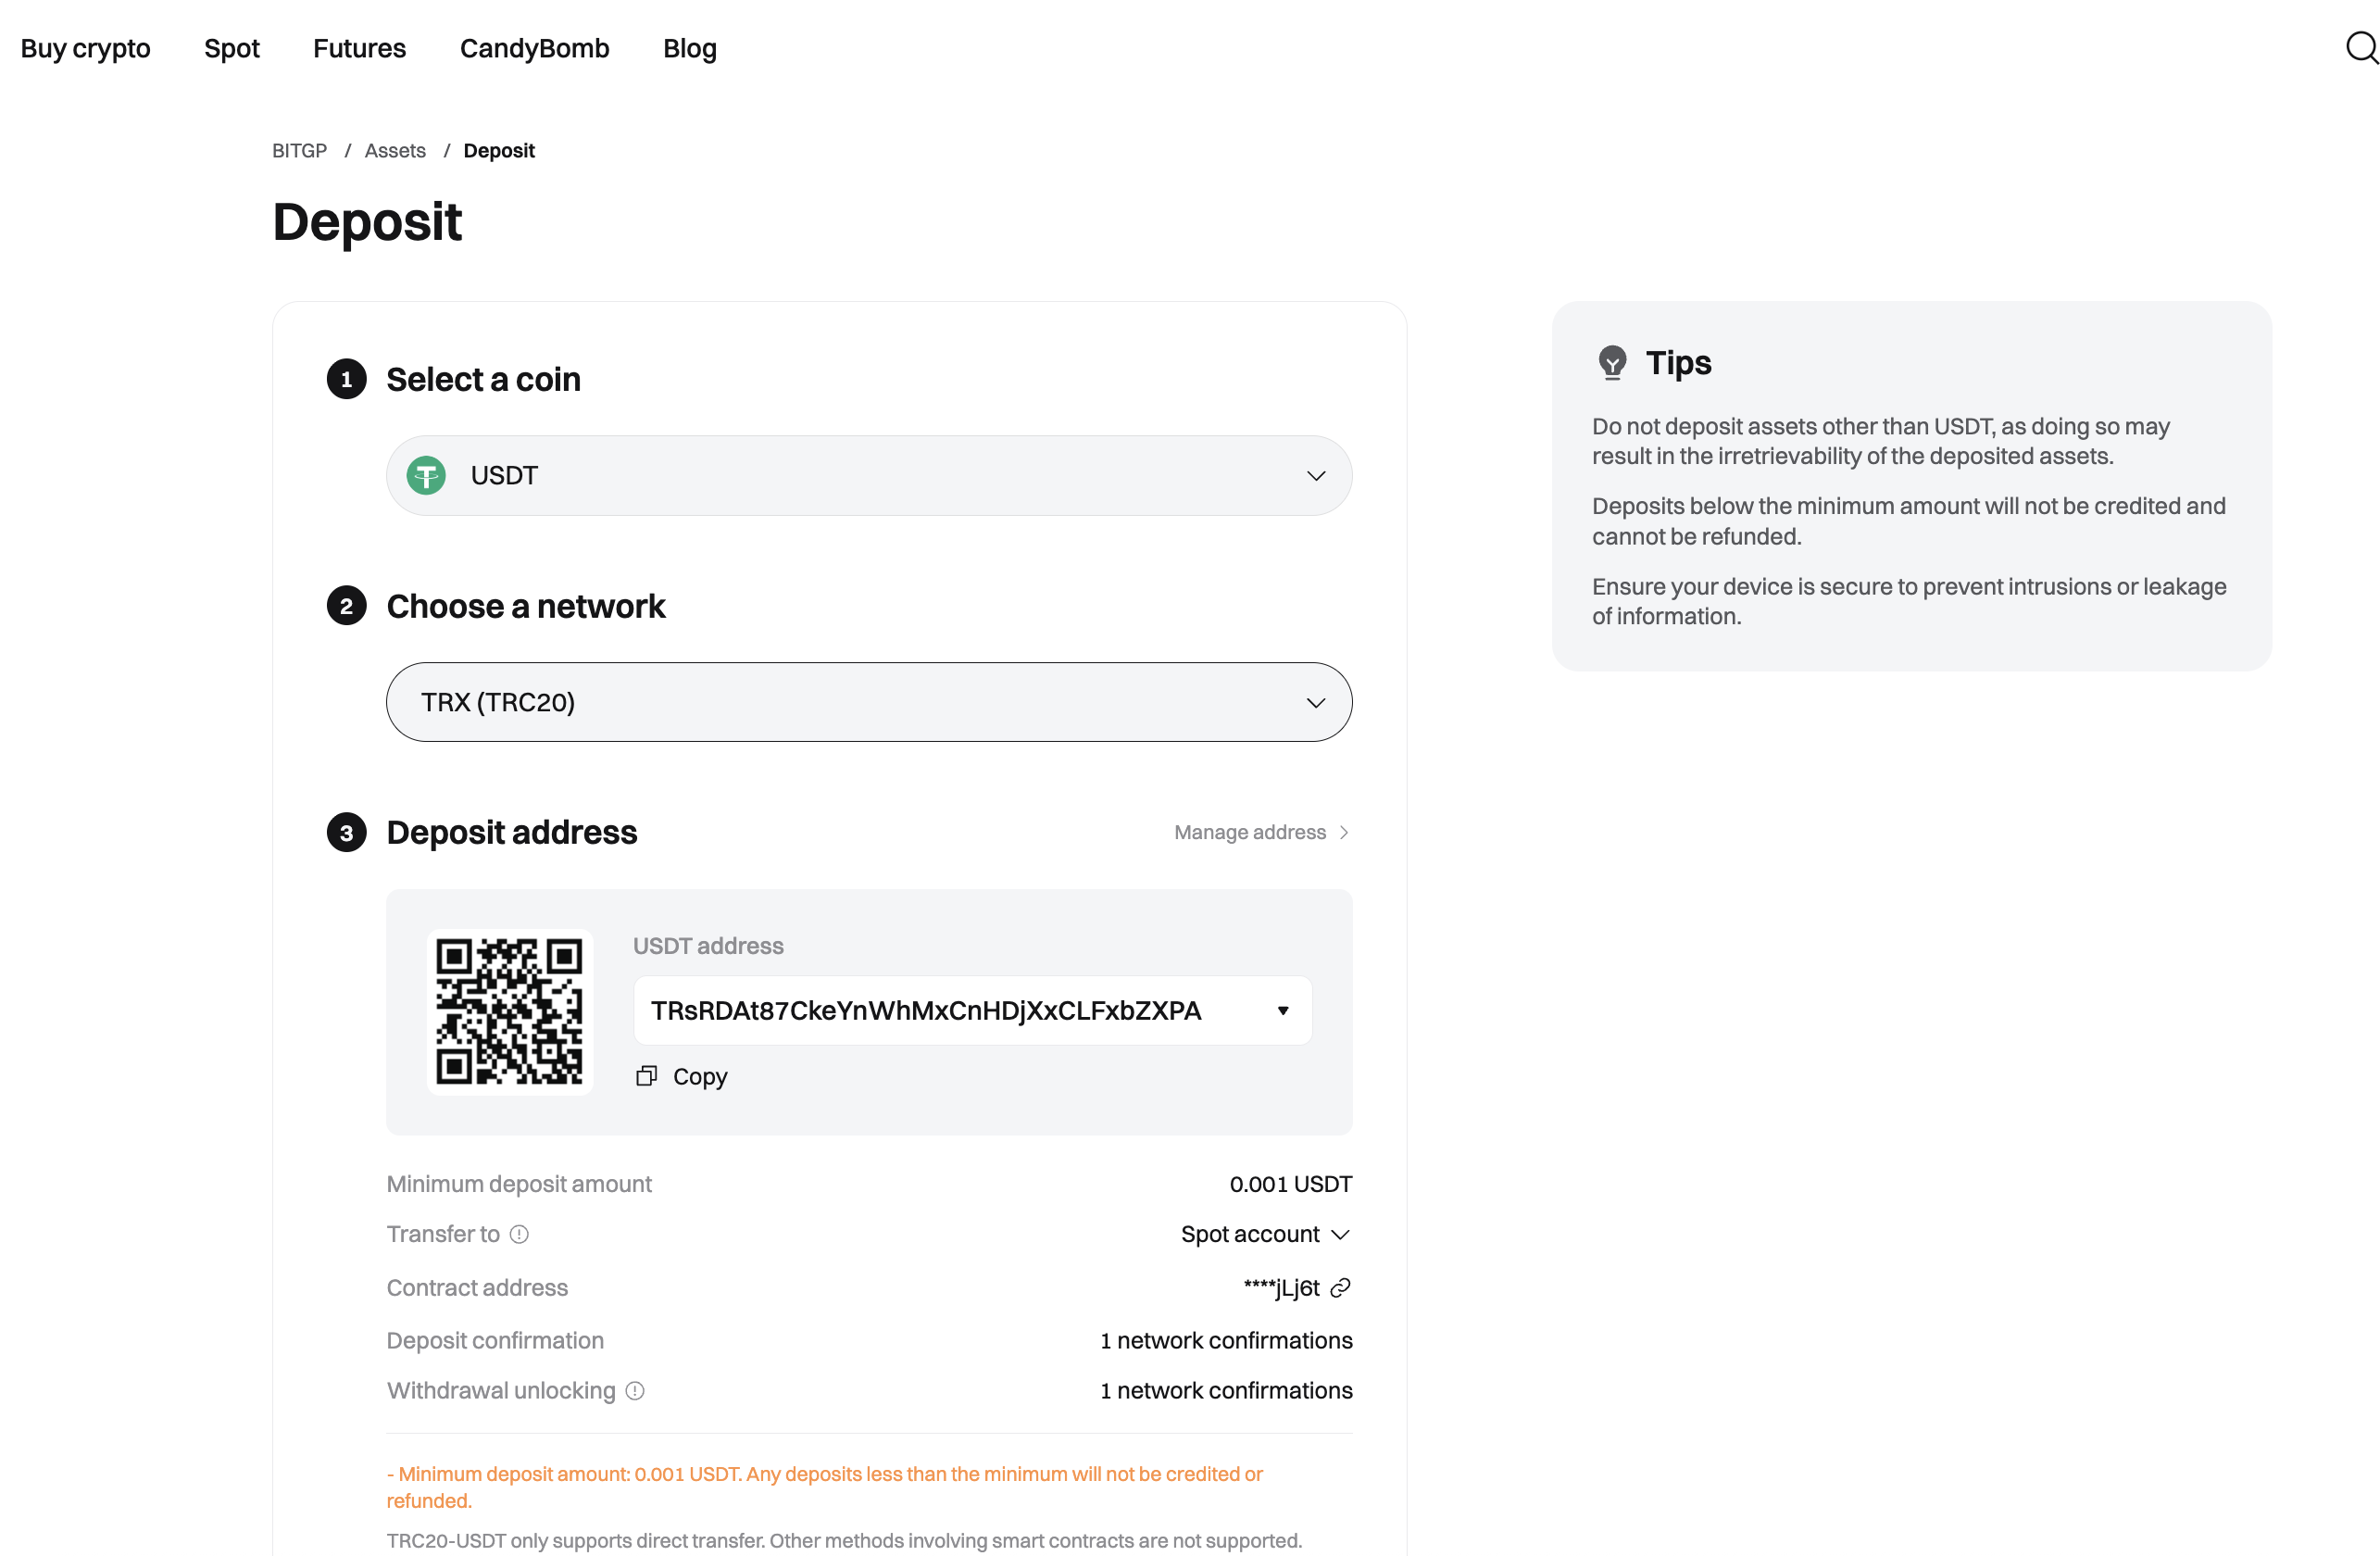Navigate to the Futures section
Screen dimensions: 2380x1556
360,48
